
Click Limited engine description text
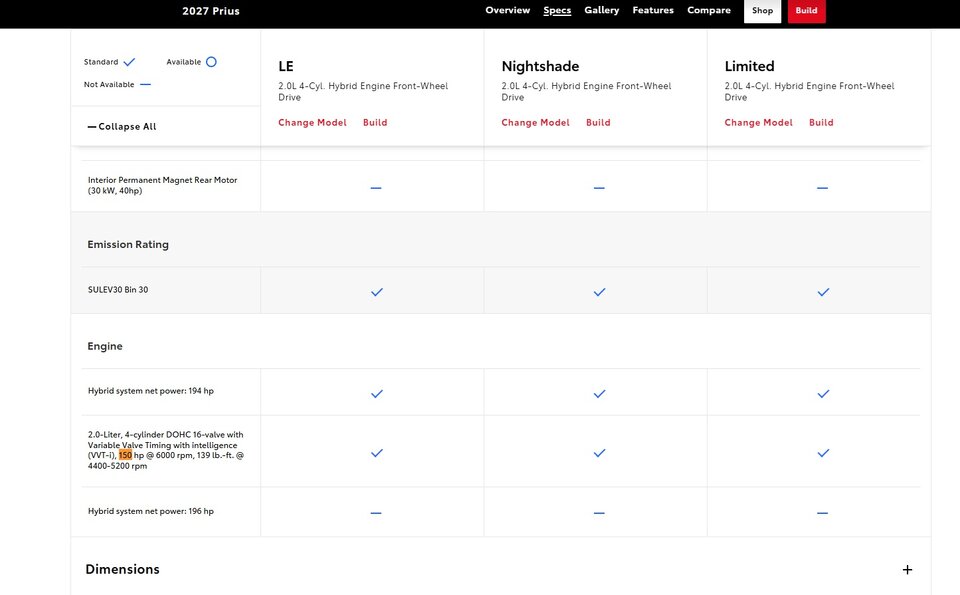809,91
